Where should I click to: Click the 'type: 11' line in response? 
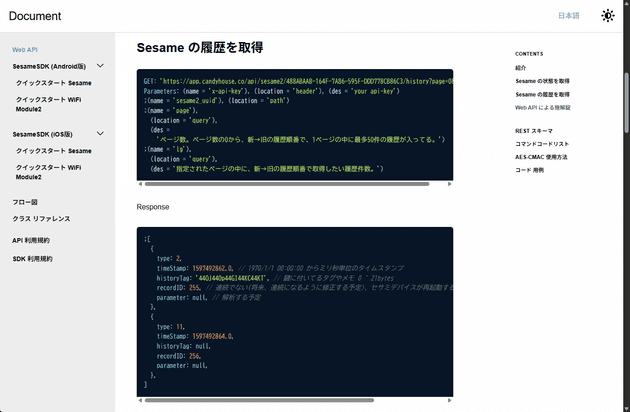[171, 327]
